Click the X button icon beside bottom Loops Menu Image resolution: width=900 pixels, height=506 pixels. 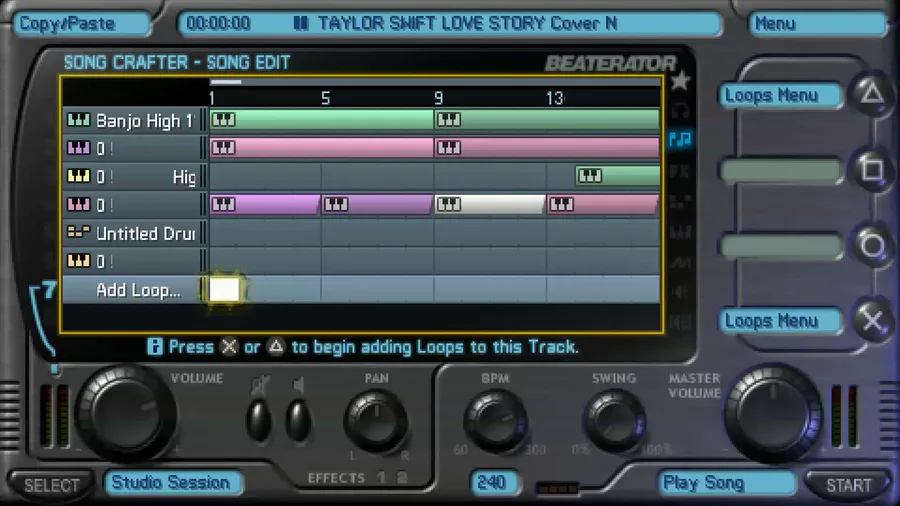pyautogui.click(x=872, y=321)
